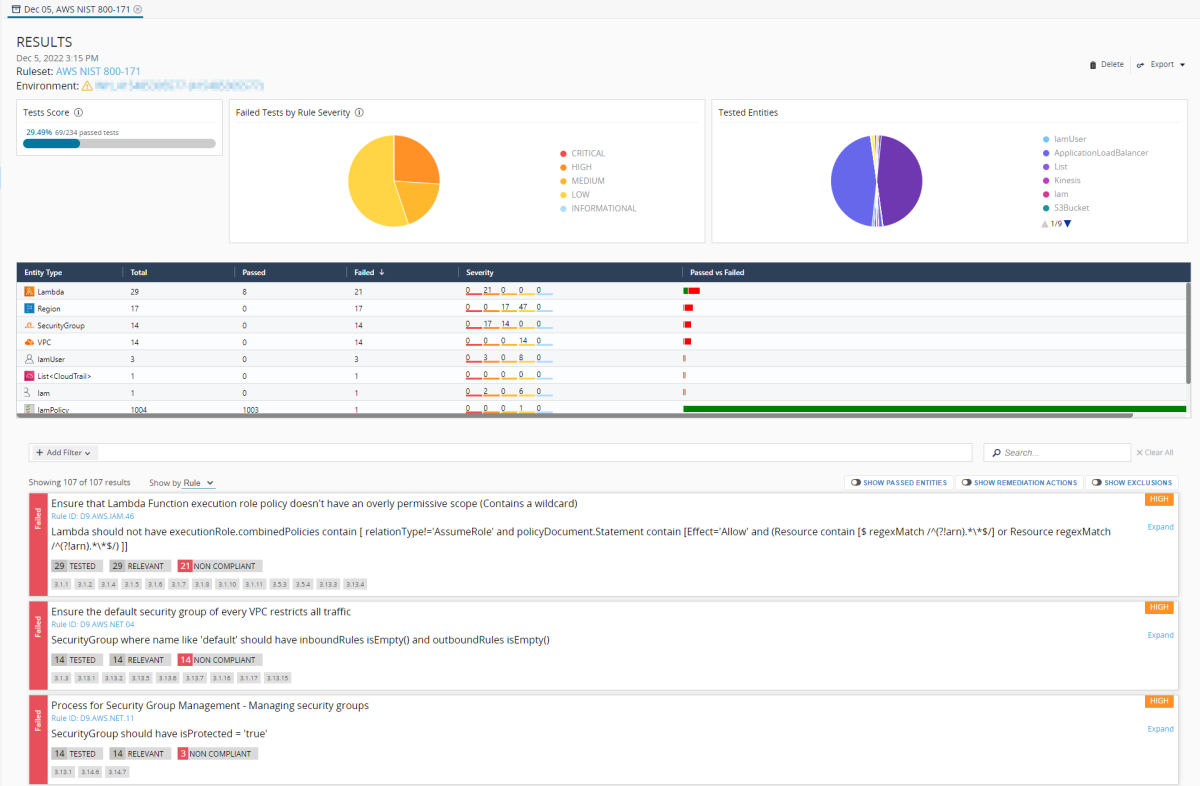This screenshot has height=786, width=1200.
Task: Click the HIGH severity legend swatch
Action: pyautogui.click(x=564, y=167)
